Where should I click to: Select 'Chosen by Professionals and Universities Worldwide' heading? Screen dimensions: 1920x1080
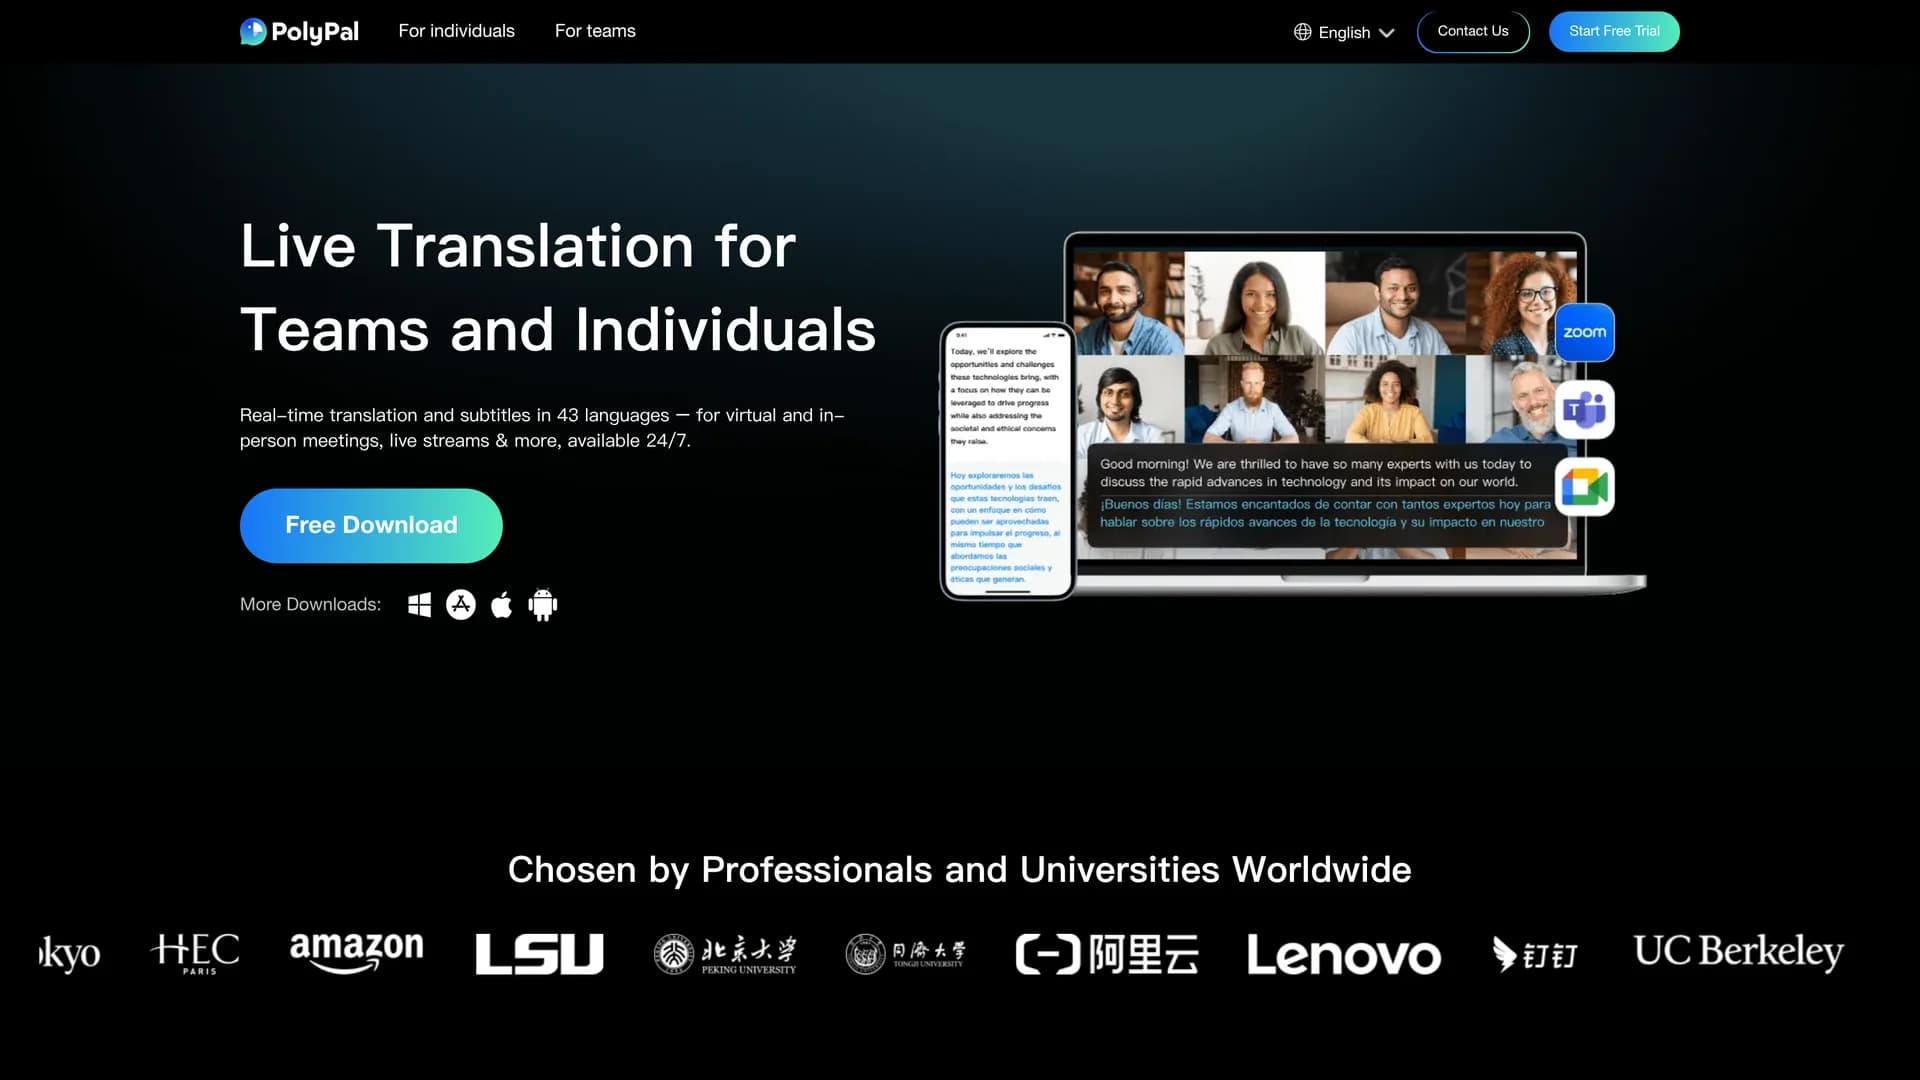(x=960, y=870)
